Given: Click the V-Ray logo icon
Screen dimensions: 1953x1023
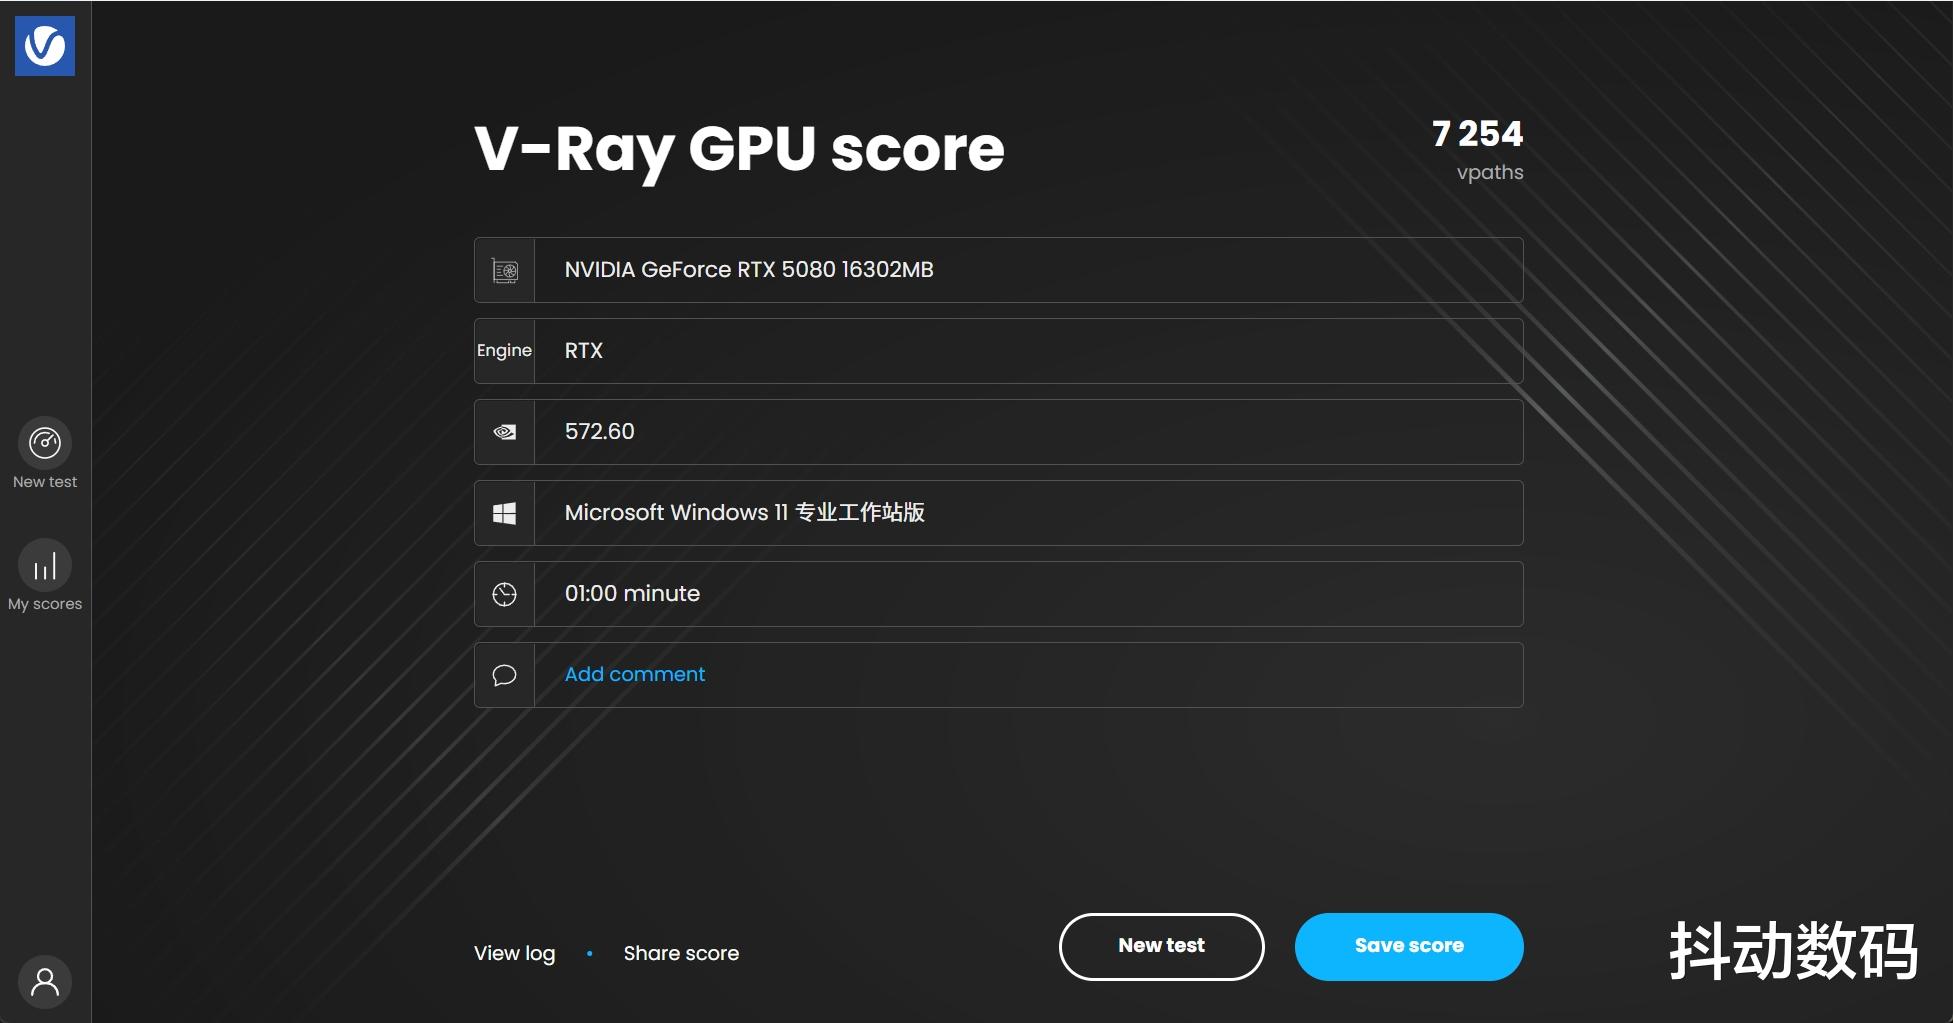Looking at the screenshot, I should 45,45.
